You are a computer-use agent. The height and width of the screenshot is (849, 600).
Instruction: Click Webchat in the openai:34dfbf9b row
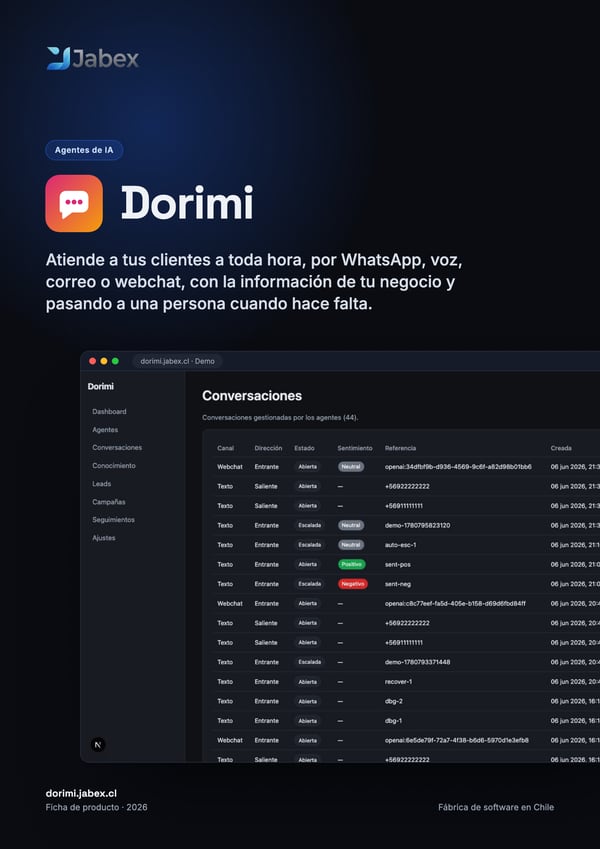tap(230, 467)
